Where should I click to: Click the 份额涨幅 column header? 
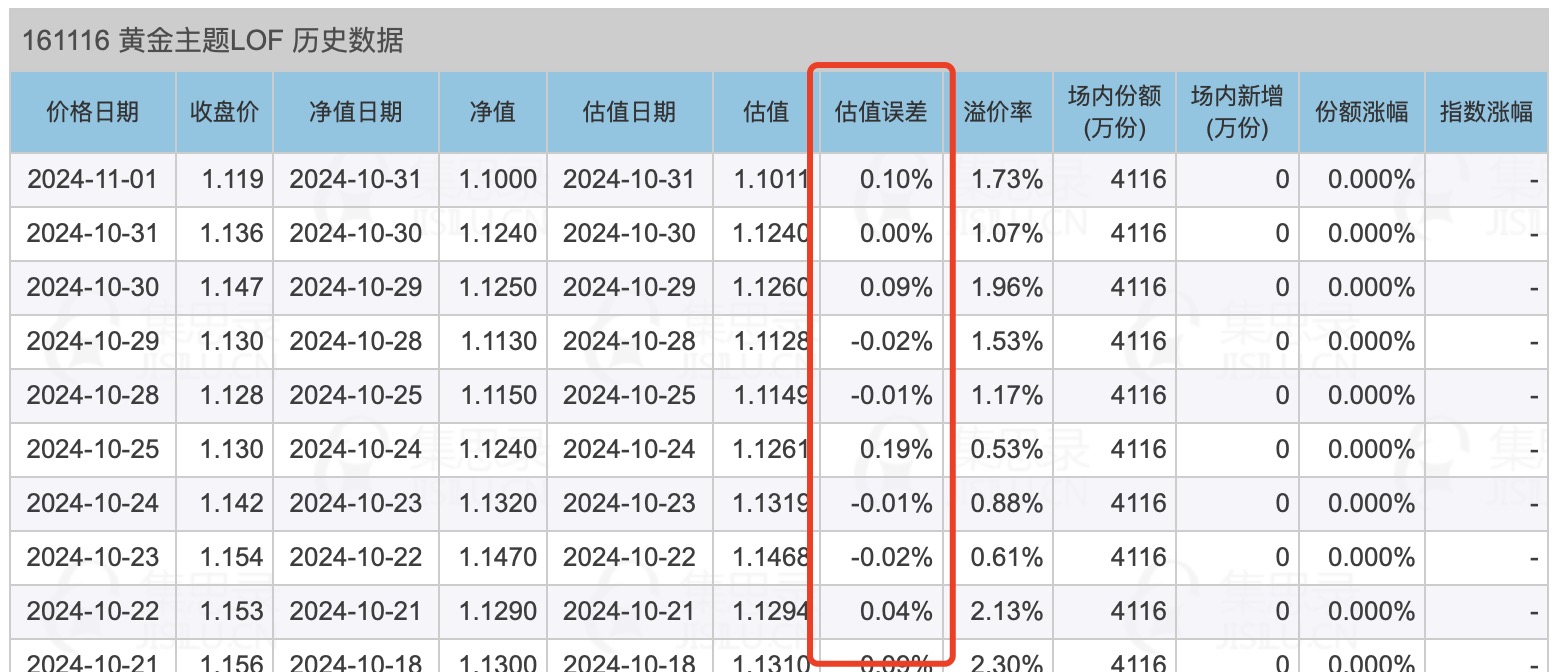1361,112
